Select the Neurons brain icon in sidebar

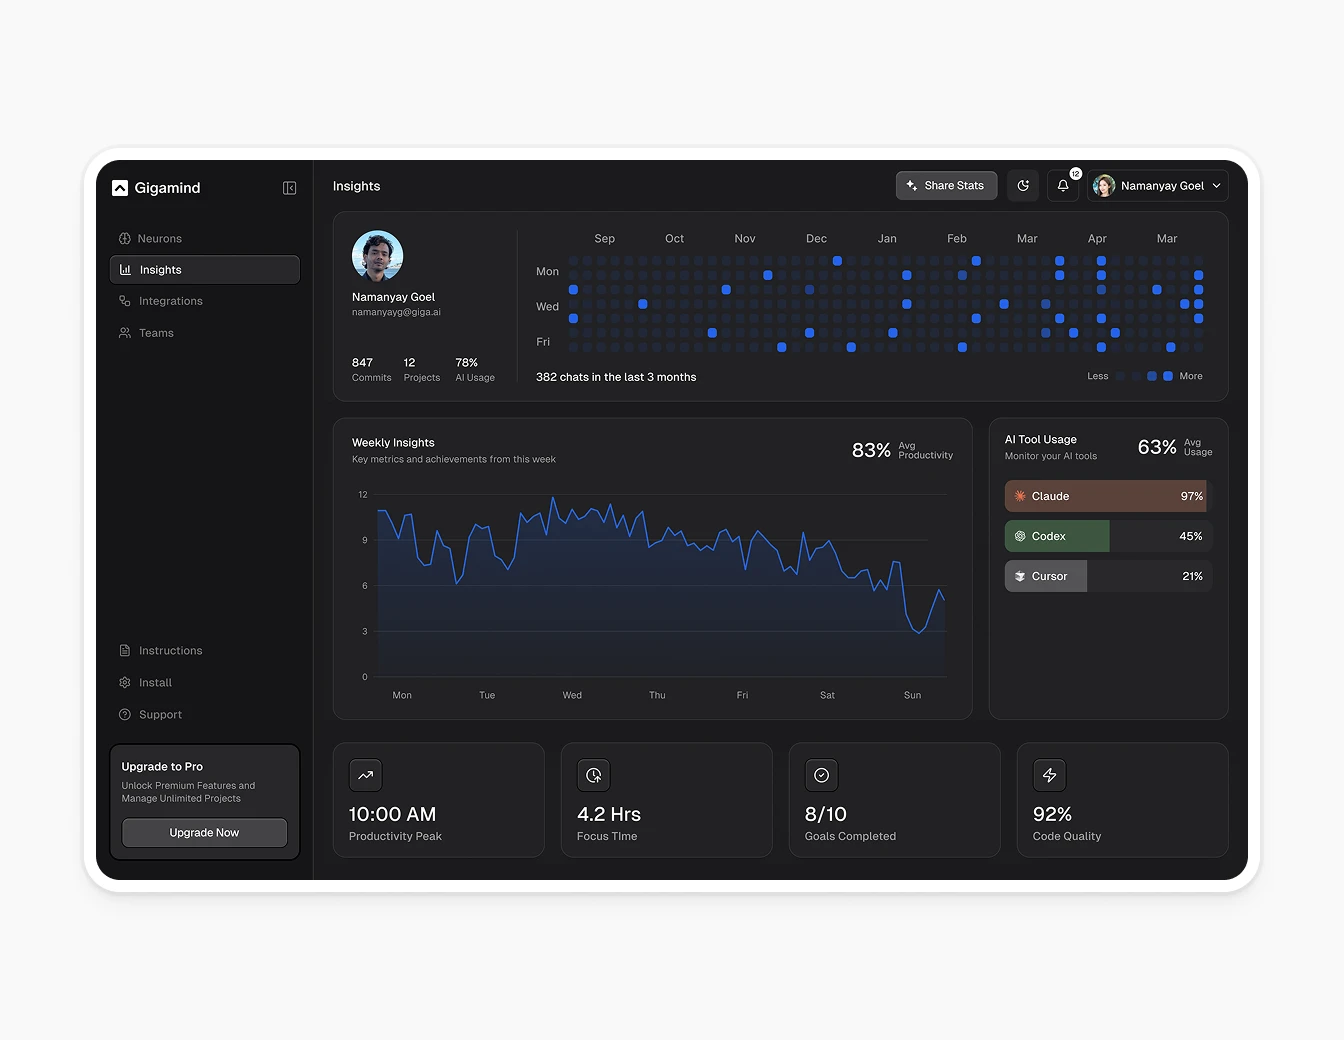click(125, 238)
